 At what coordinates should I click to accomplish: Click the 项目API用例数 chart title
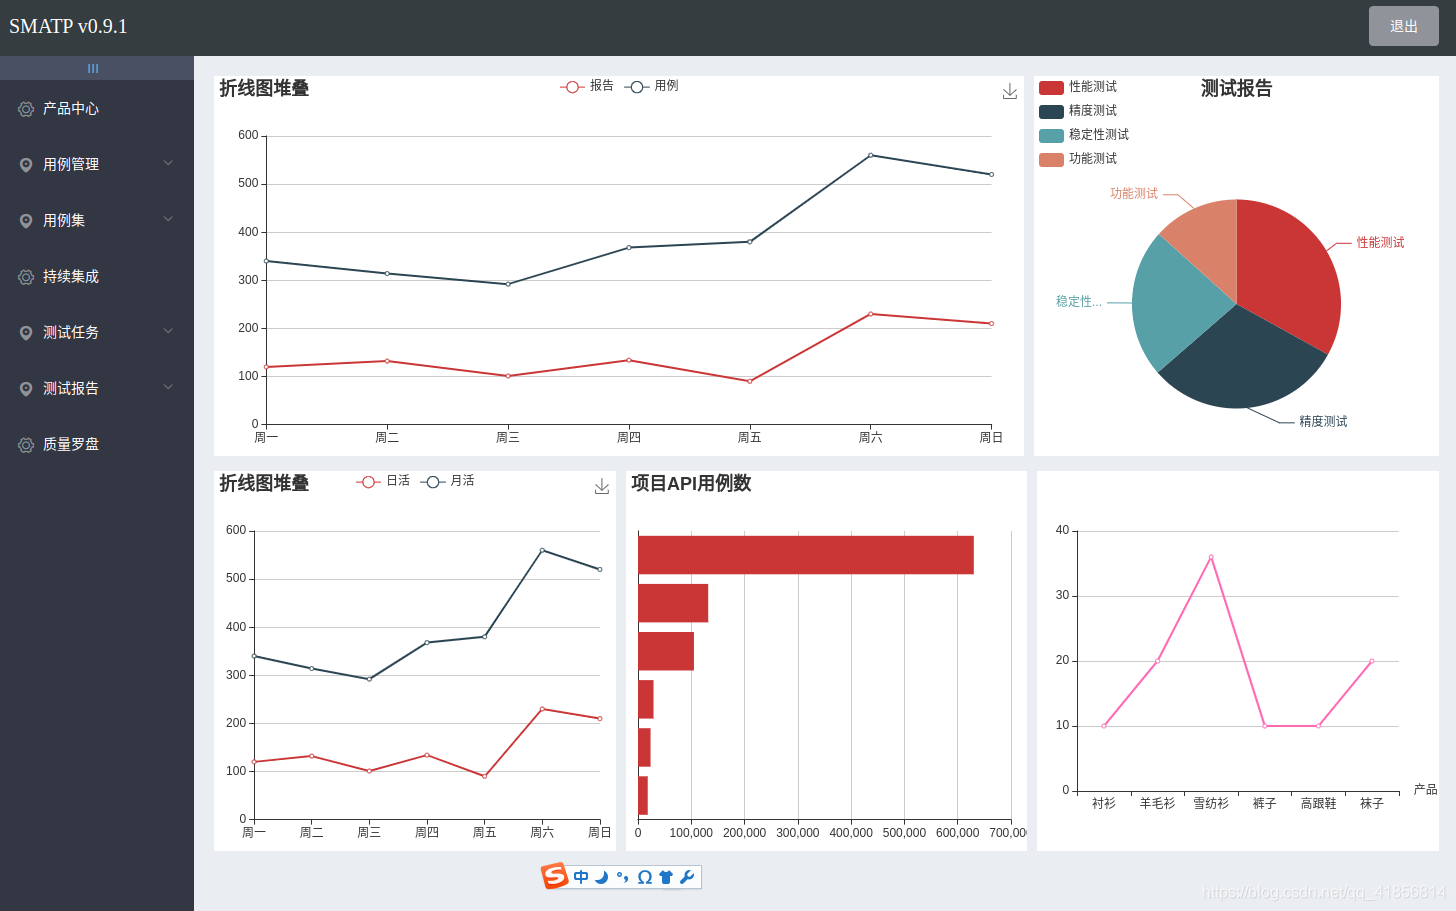coord(691,483)
